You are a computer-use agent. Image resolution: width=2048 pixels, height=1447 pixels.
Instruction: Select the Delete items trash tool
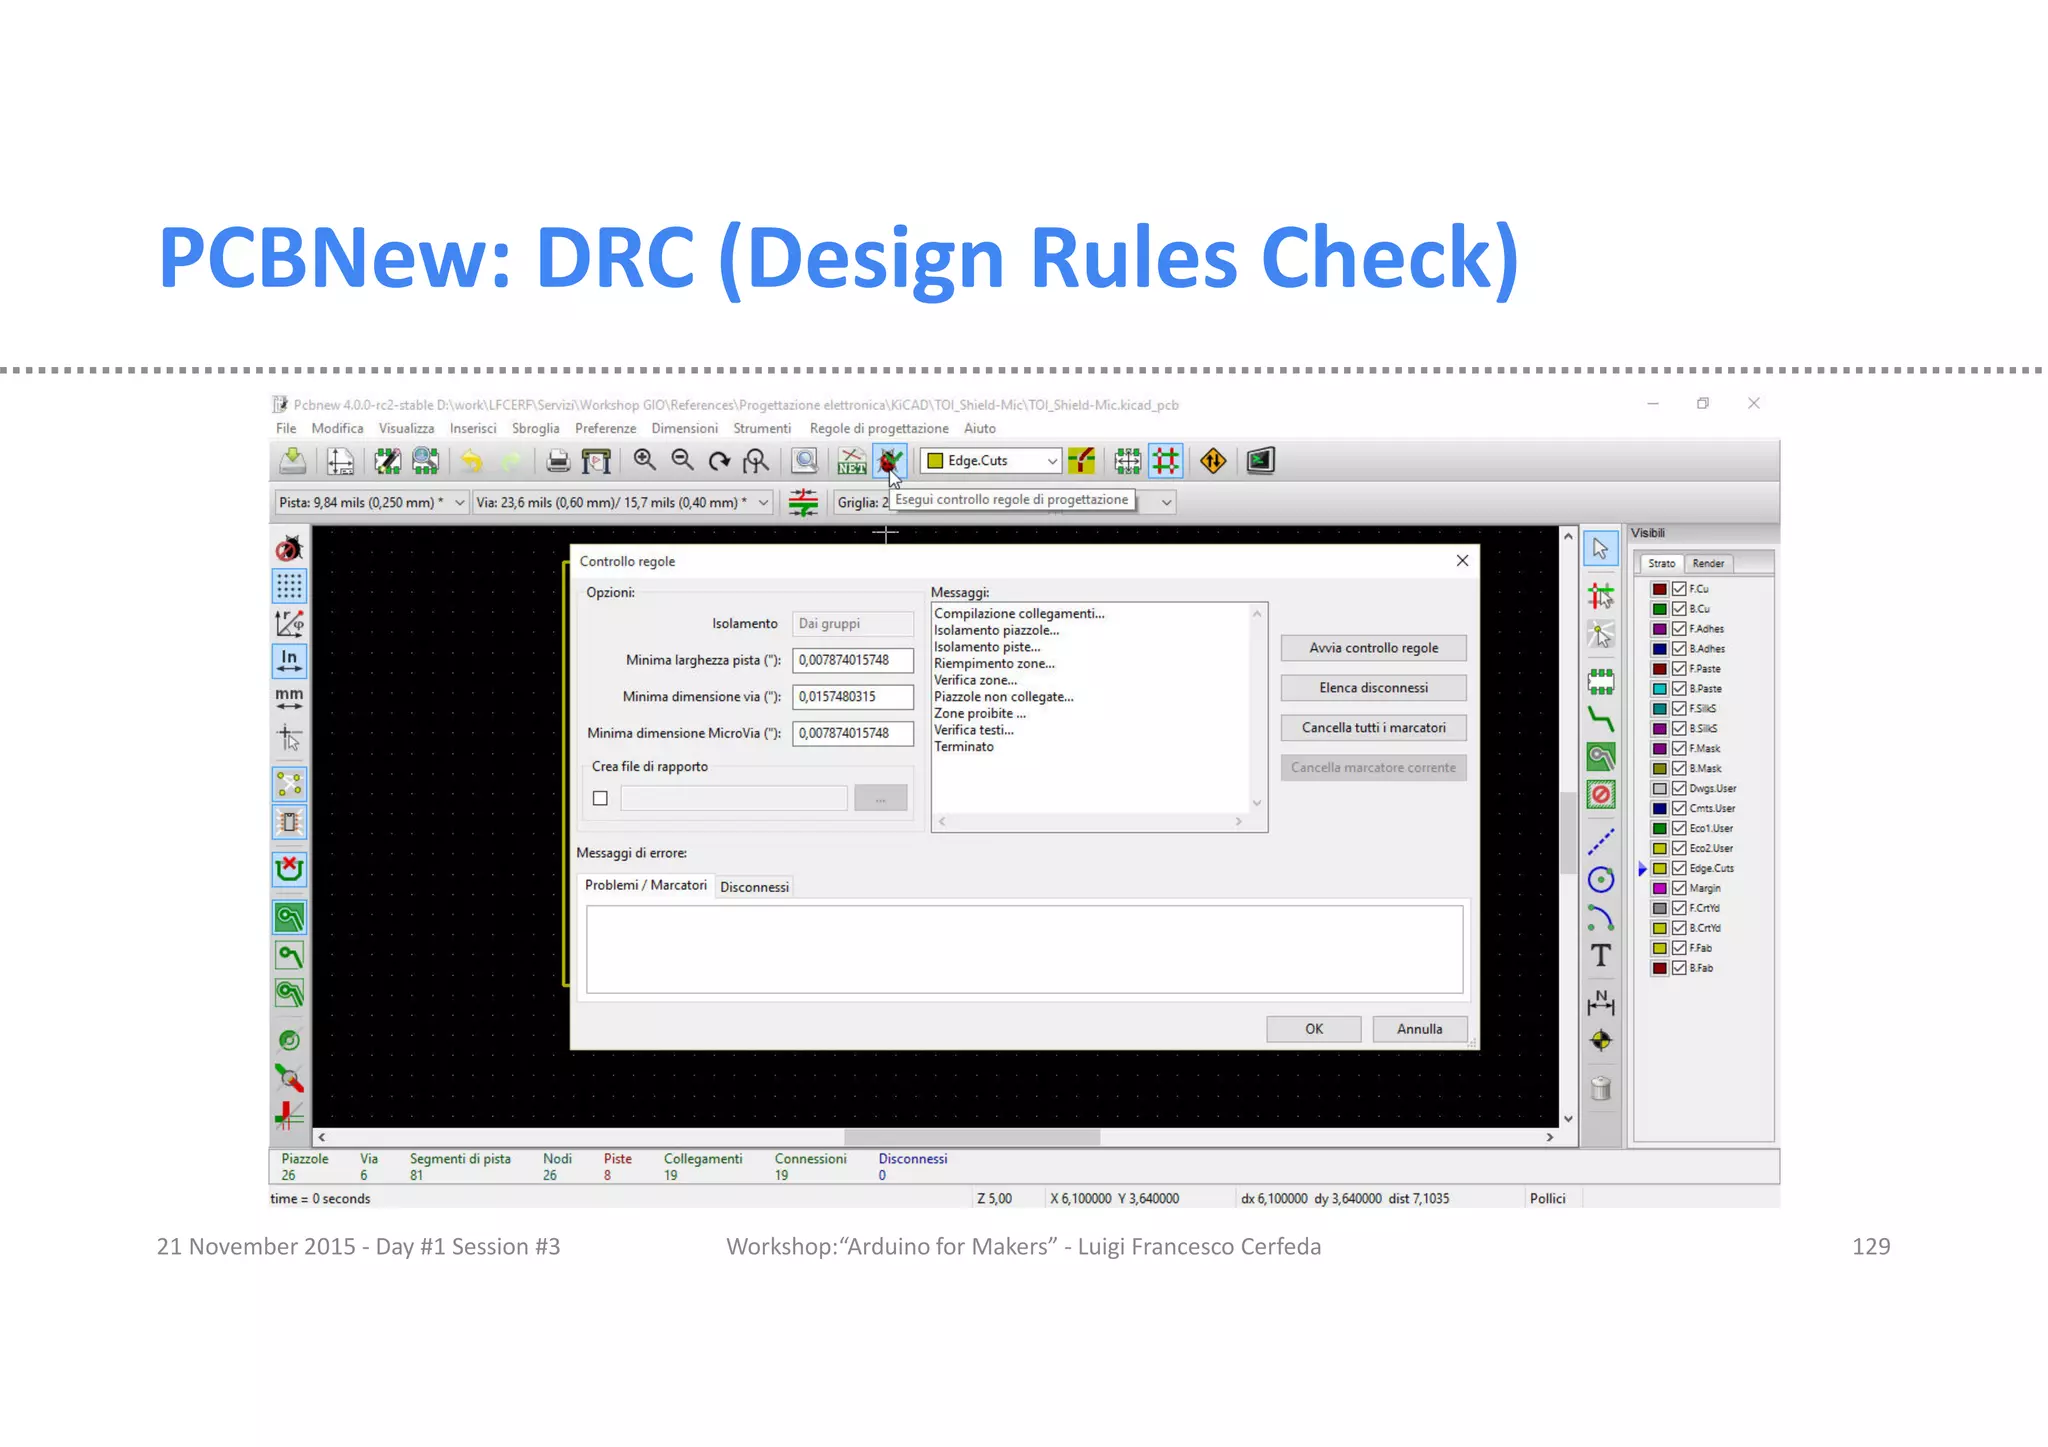[x=1601, y=1088]
